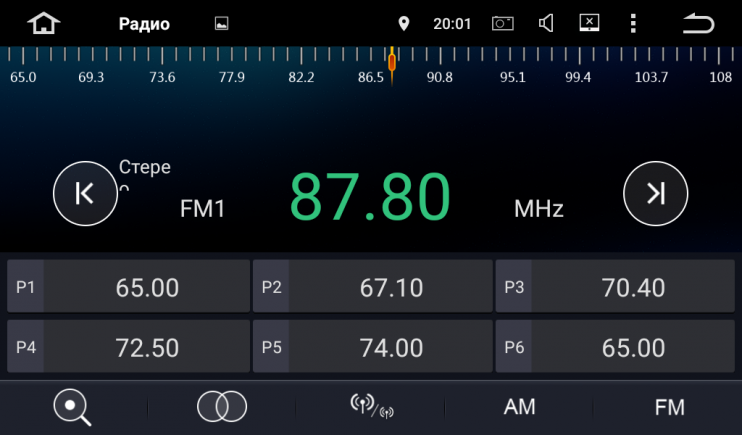Select preset P5 74.00
This screenshot has height=435, width=742.
372,346
